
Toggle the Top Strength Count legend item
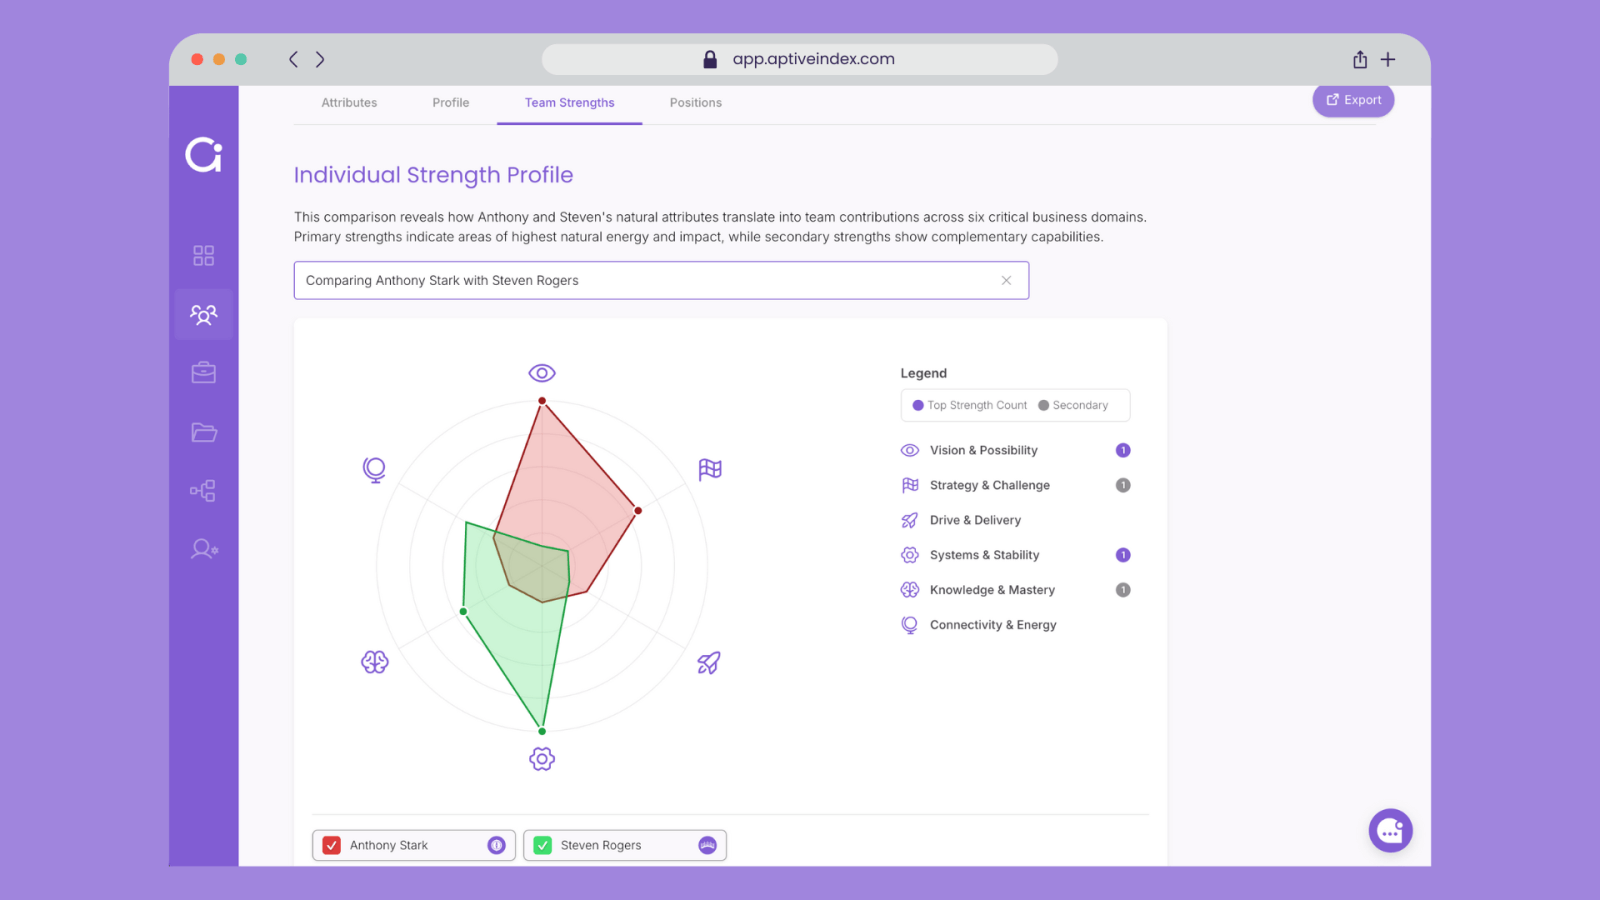coord(969,406)
